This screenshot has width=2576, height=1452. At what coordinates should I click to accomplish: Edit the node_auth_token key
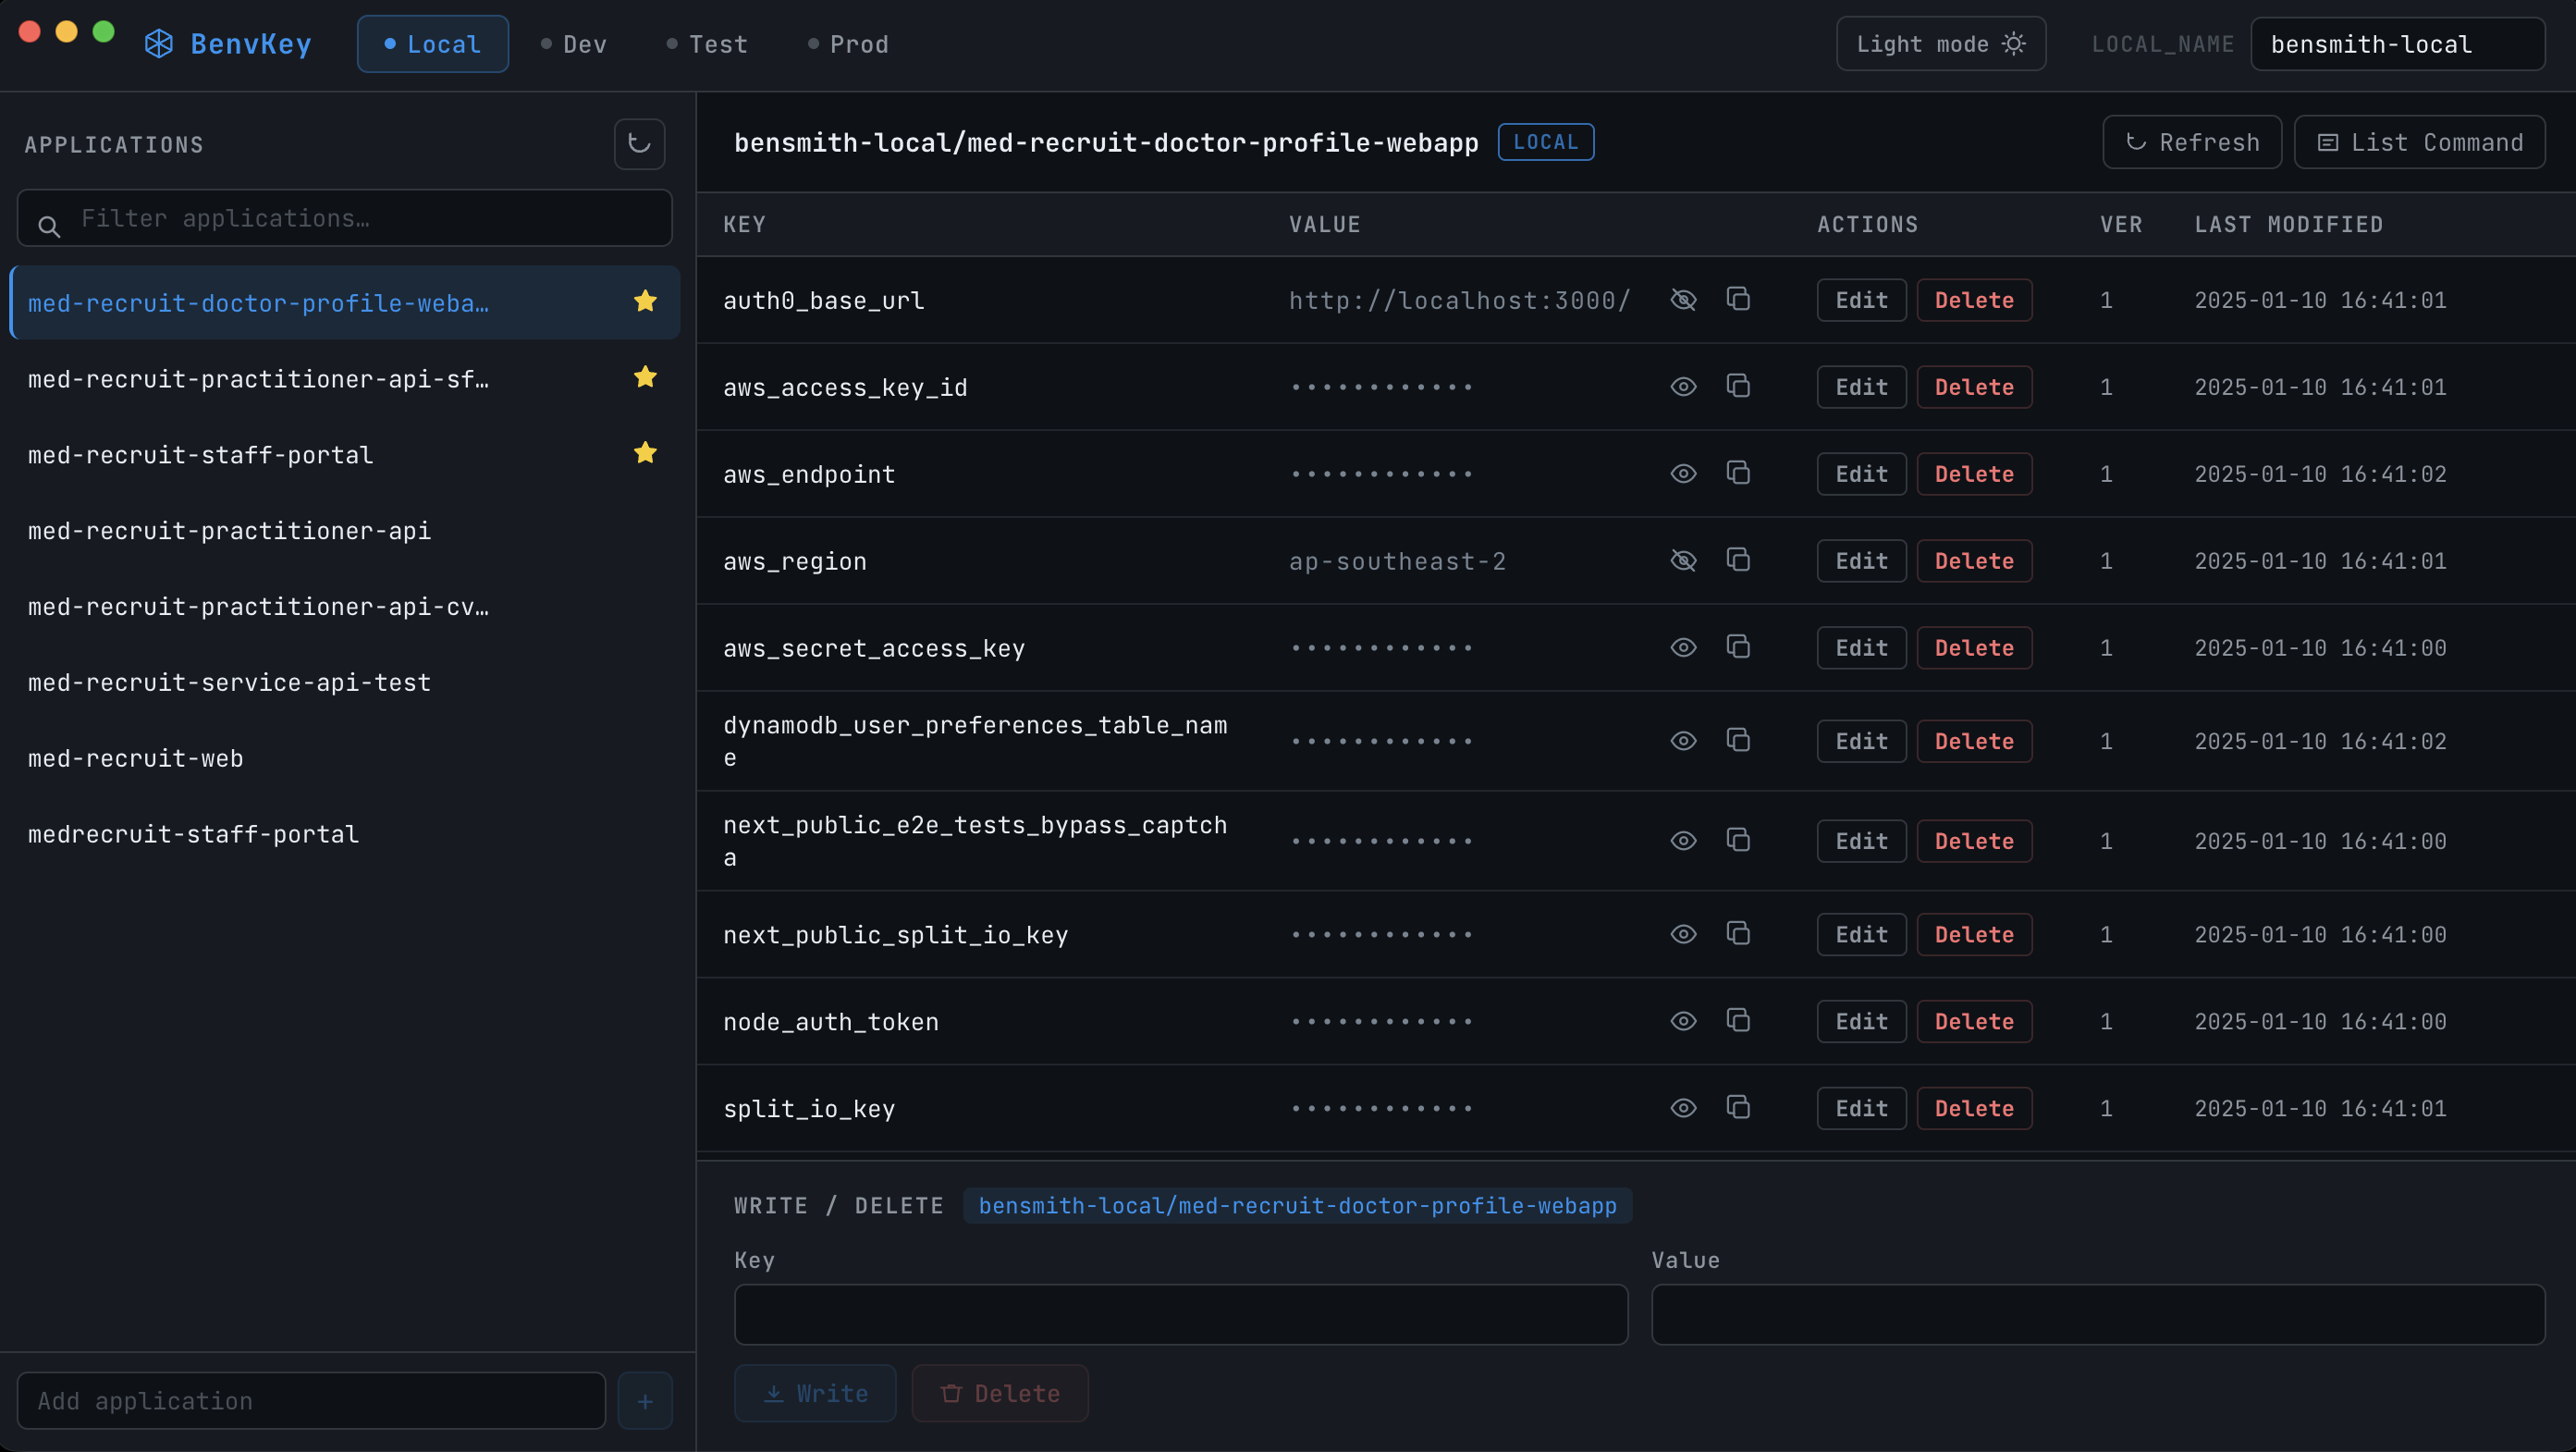pyautogui.click(x=1861, y=1021)
